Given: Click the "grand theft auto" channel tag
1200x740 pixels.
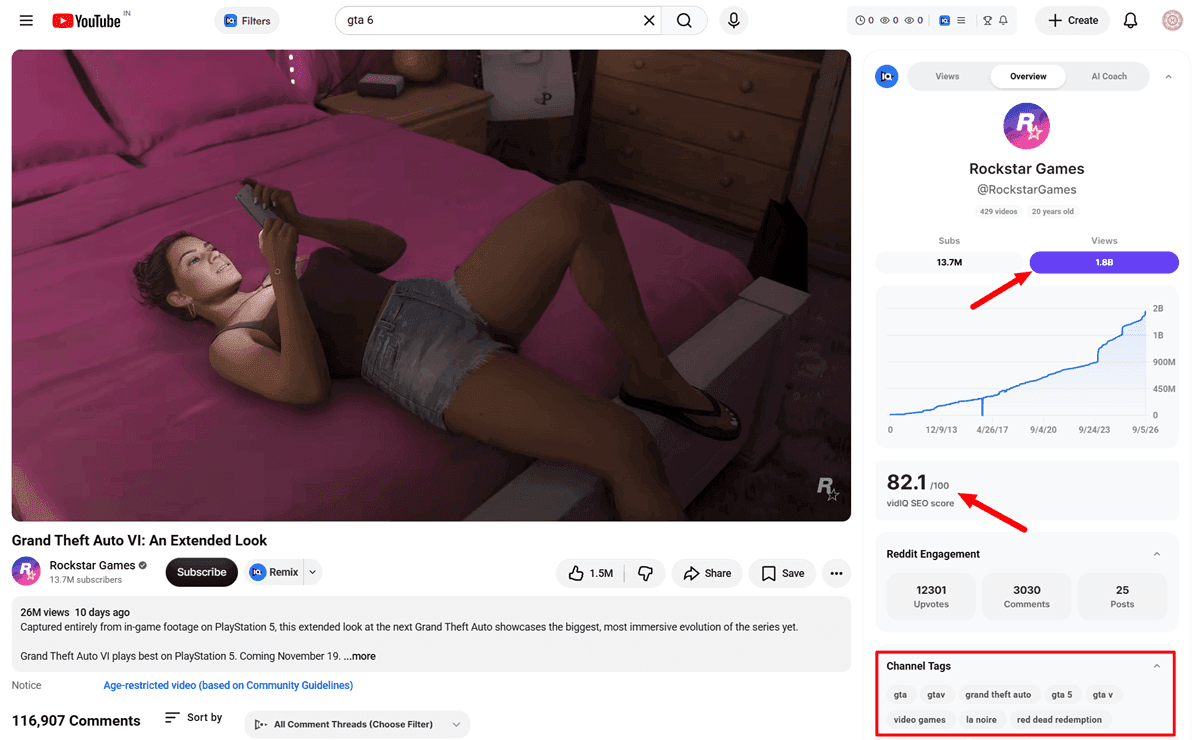Looking at the screenshot, I should point(998,694).
